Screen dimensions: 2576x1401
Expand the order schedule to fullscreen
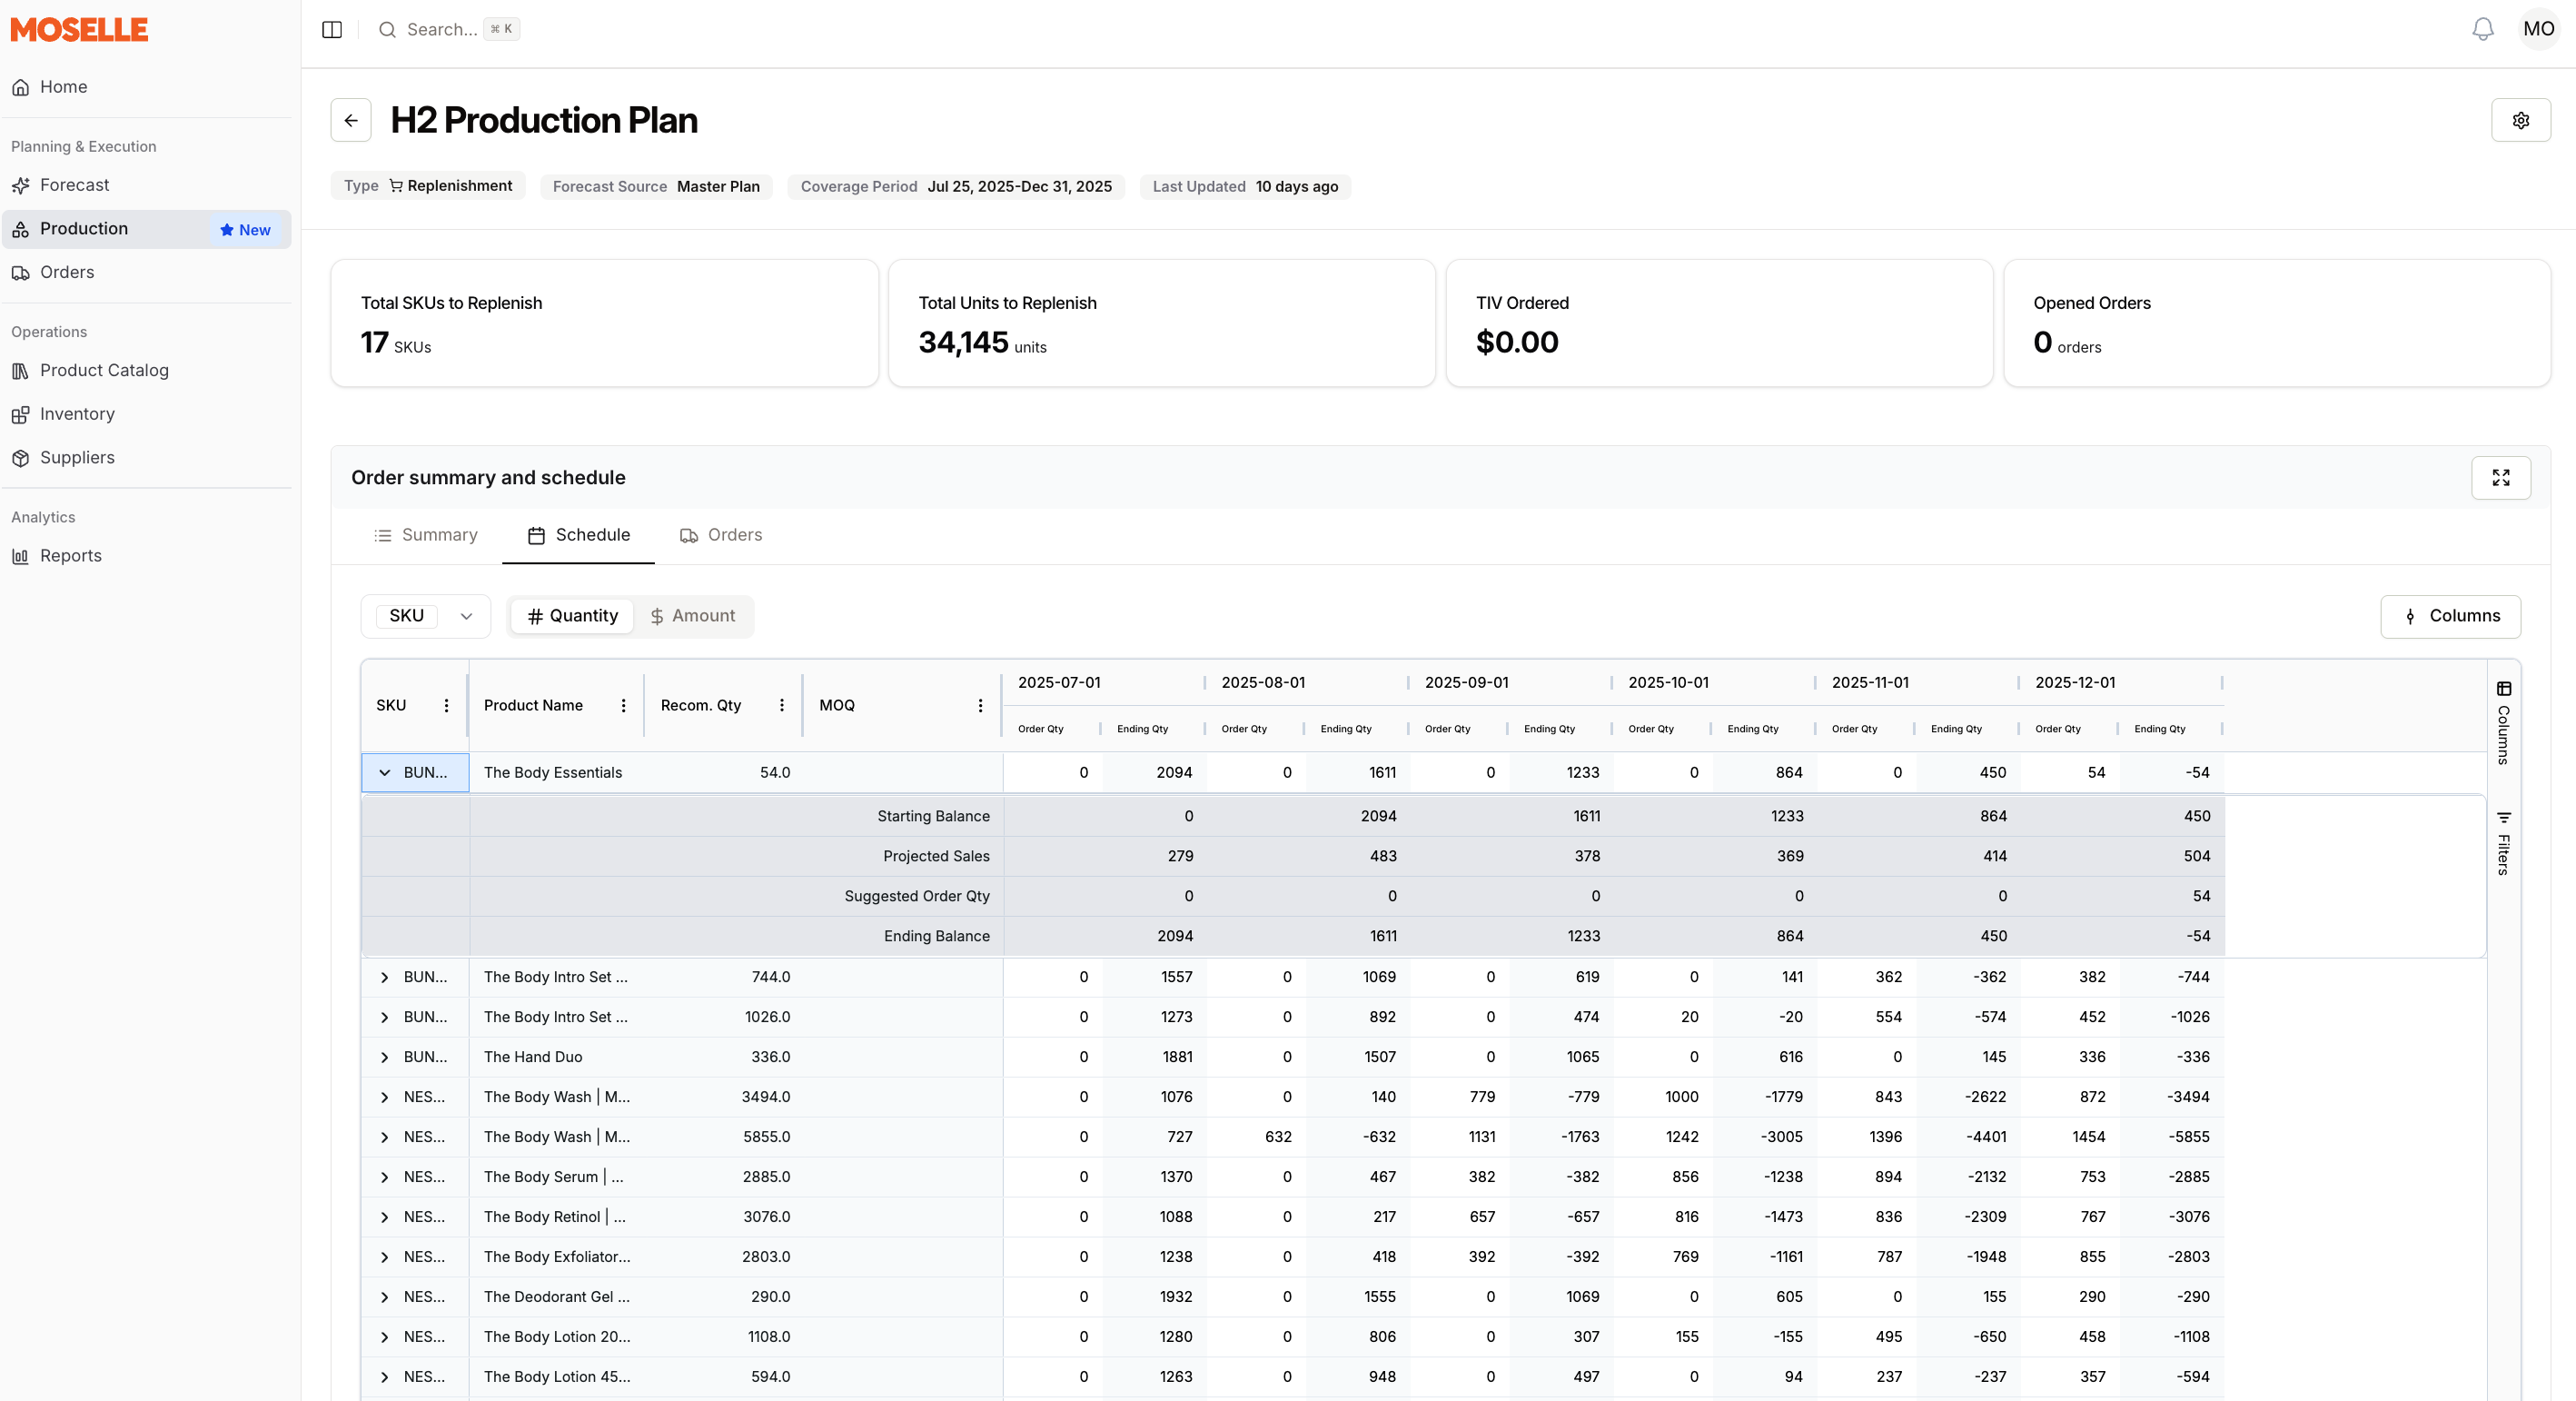click(x=2500, y=478)
